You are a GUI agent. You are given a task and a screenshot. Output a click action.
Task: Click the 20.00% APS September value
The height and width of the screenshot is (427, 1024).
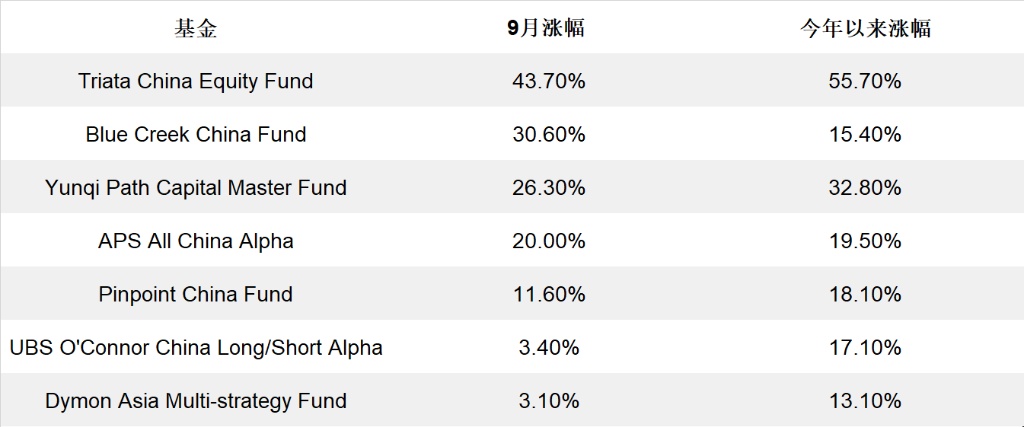tap(548, 241)
